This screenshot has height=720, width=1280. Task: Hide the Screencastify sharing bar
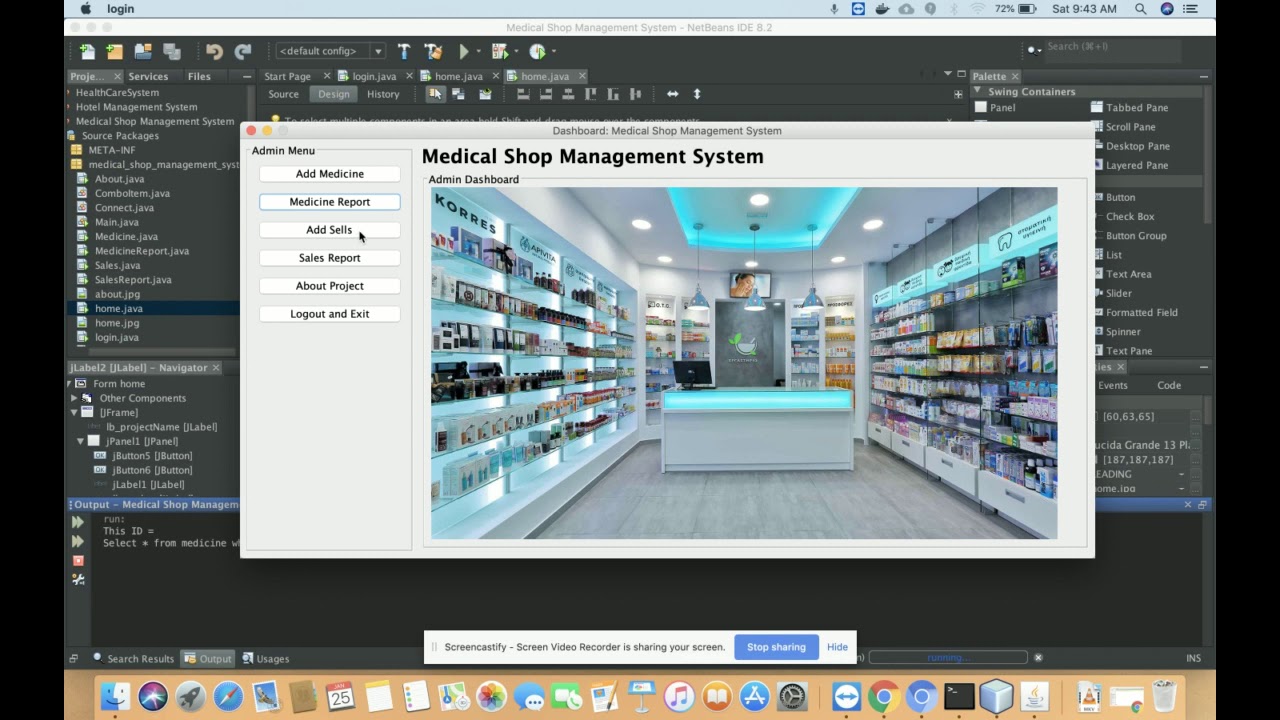[837, 647]
